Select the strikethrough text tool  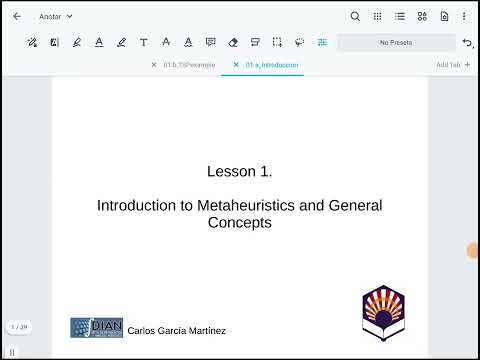click(166, 42)
